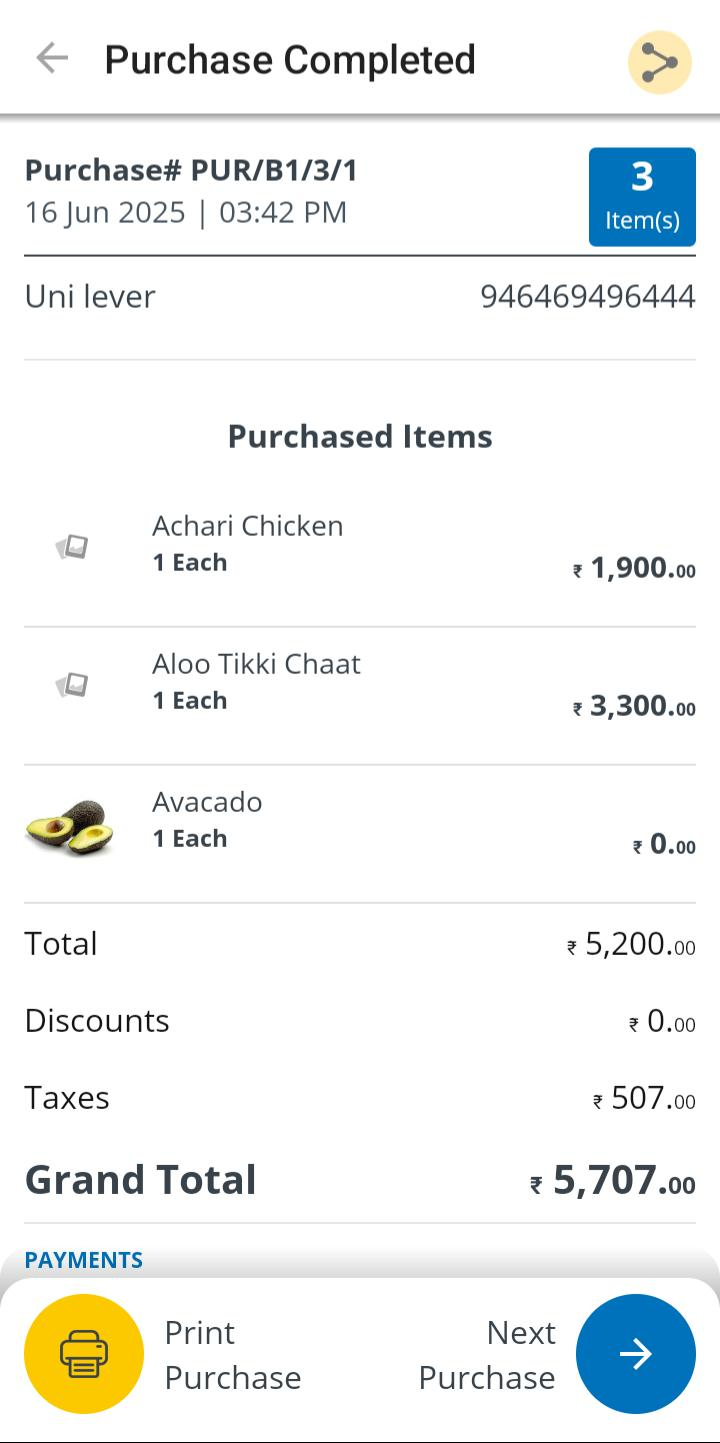Tap the blue 3 Item(s) badge
Screen dimensions: 720x1443
pos(642,197)
